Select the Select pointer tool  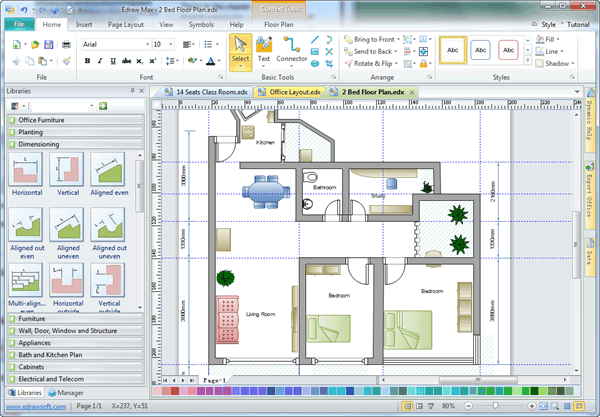[240, 49]
